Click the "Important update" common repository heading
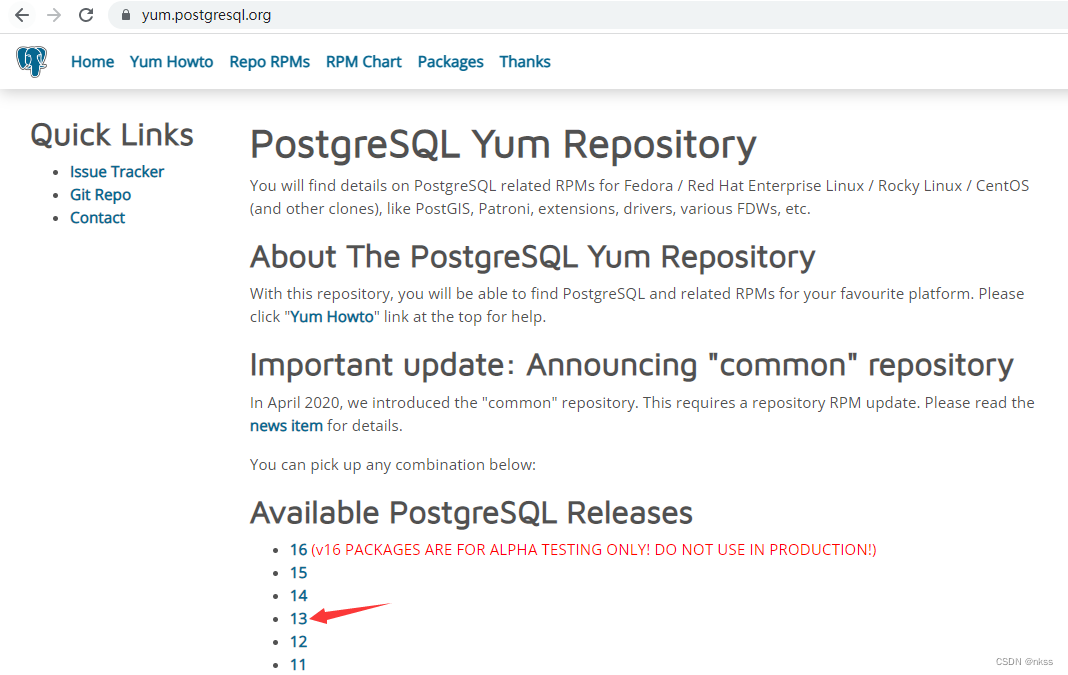 (x=631, y=365)
